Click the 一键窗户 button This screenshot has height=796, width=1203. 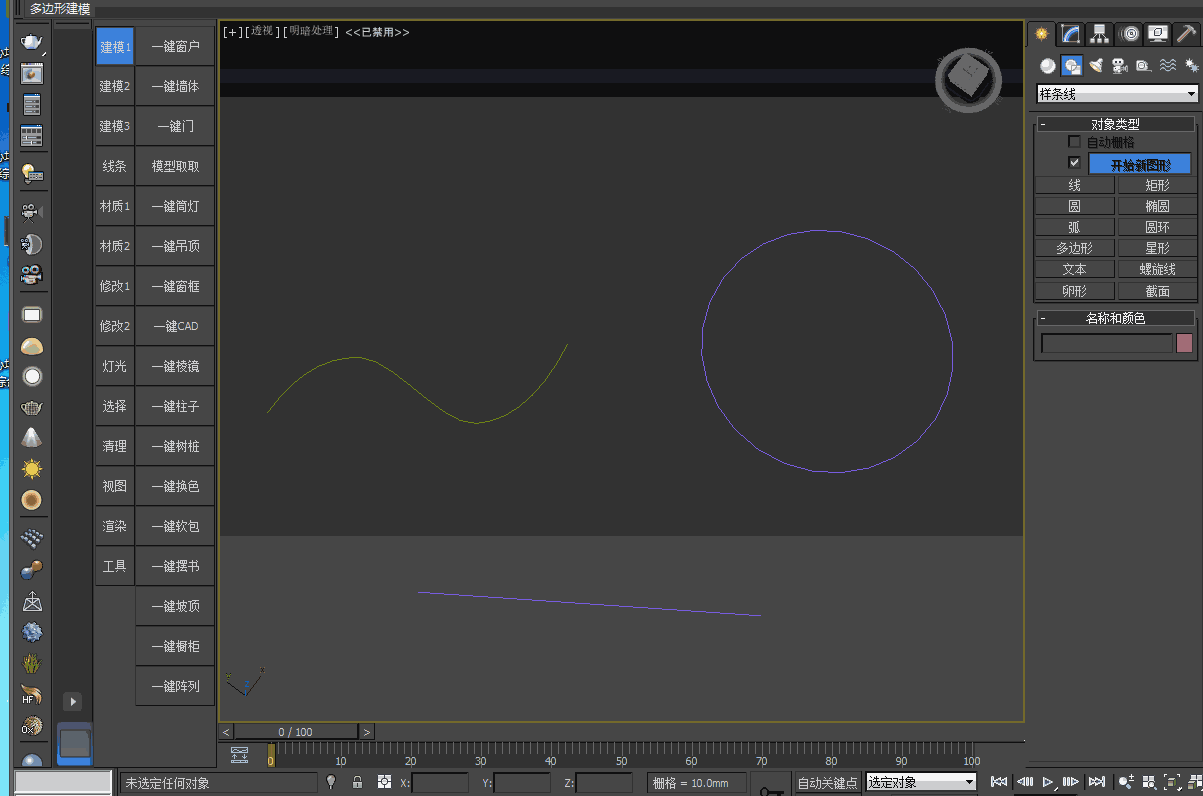click(x=175, y=47)
